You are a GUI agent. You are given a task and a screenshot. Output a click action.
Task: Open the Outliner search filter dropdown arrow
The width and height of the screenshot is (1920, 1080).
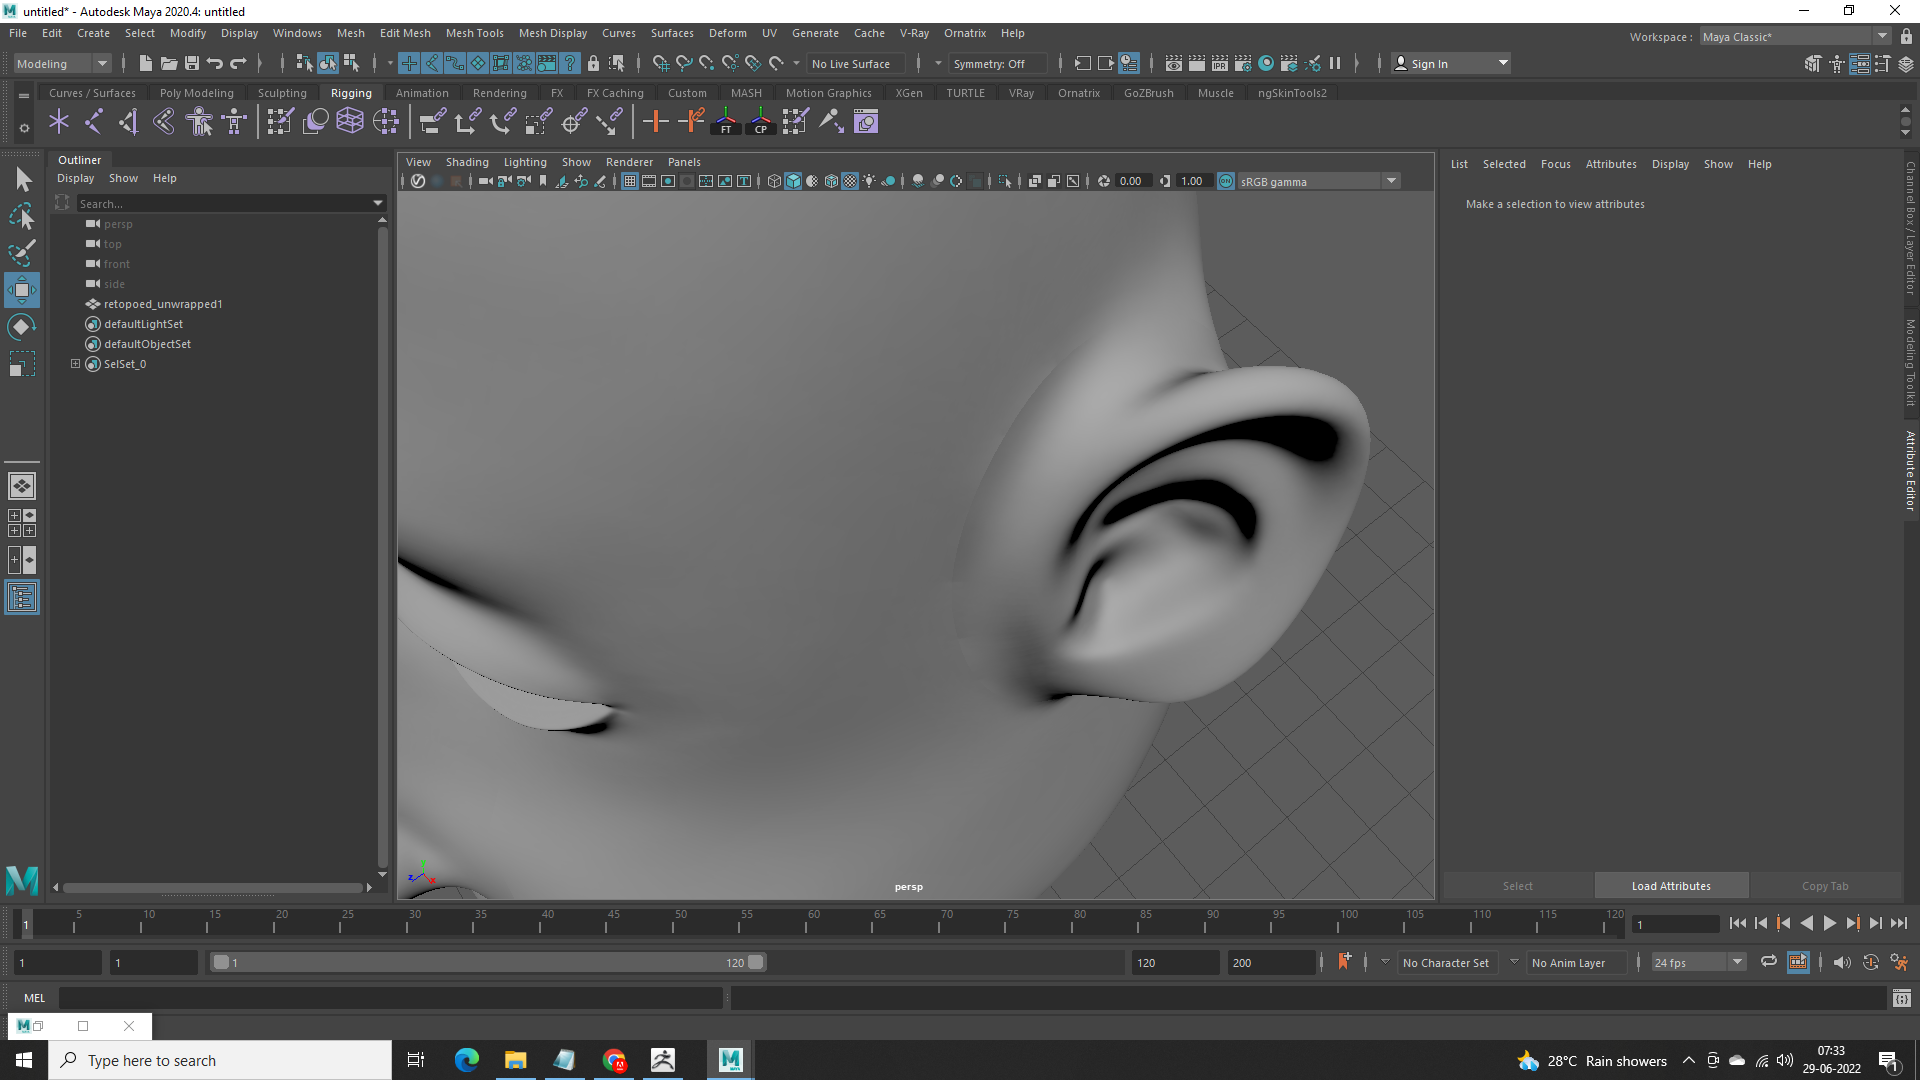click(378, 203)
